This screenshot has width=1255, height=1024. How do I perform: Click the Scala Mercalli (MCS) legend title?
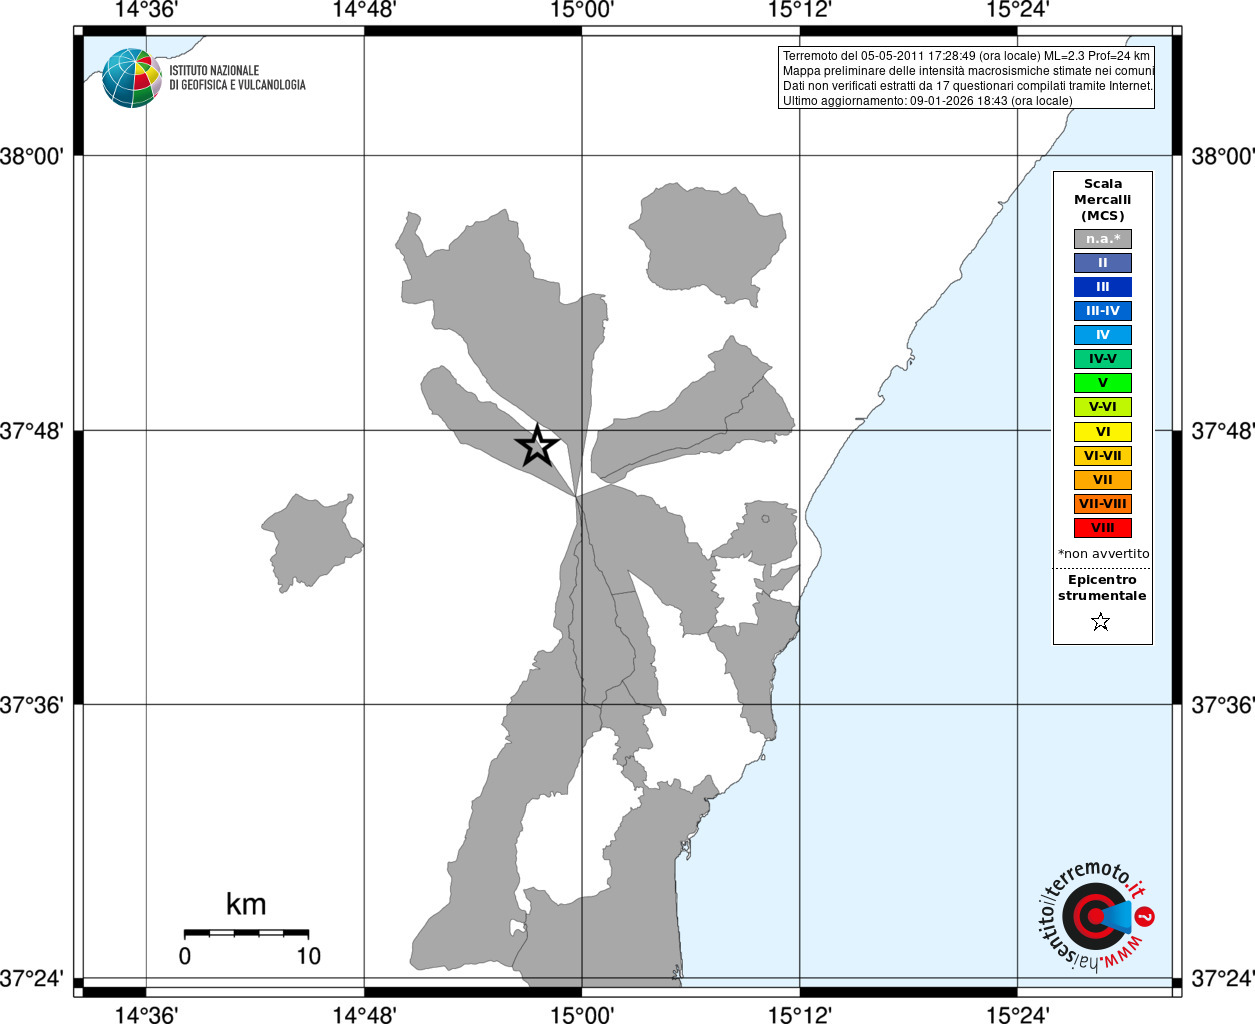coord(1103,200)
